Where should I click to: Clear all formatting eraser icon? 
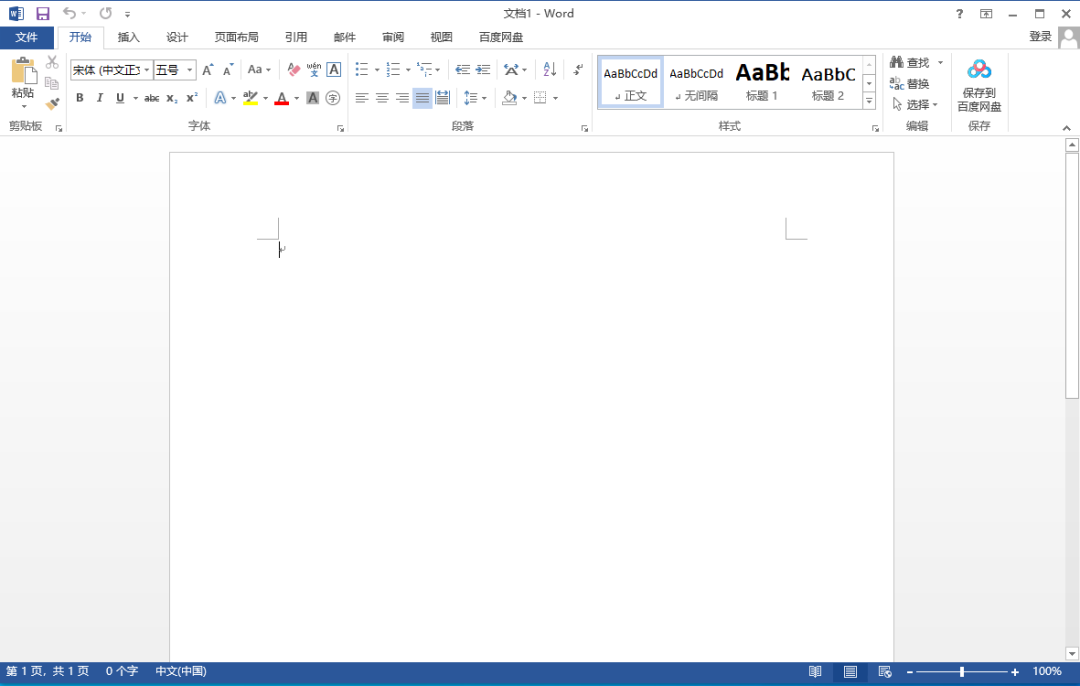[x=293, y=70]
